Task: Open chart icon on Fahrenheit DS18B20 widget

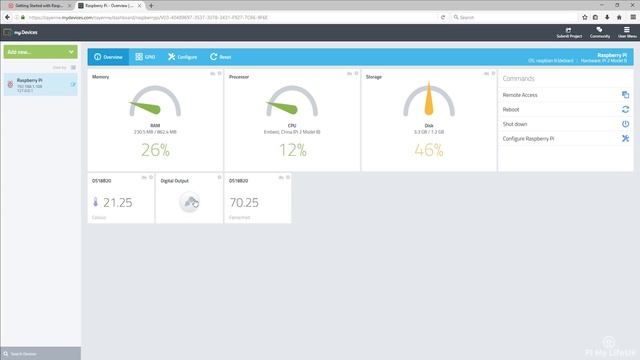Action: [x=281, y=178]
